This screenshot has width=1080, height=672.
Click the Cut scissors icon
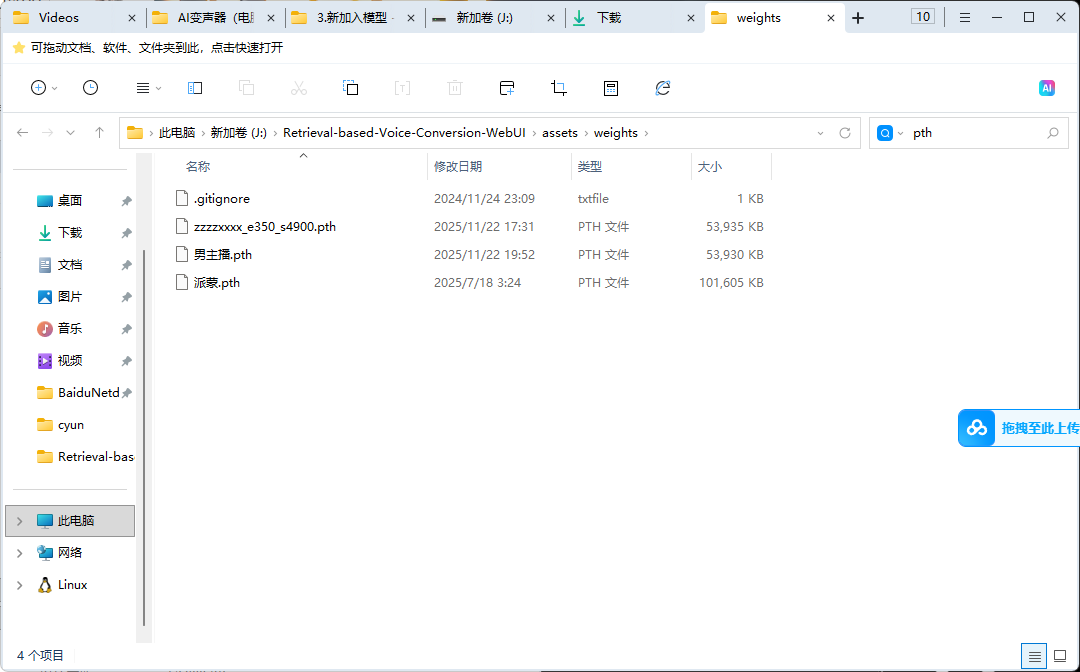click(x=298, y=87)
